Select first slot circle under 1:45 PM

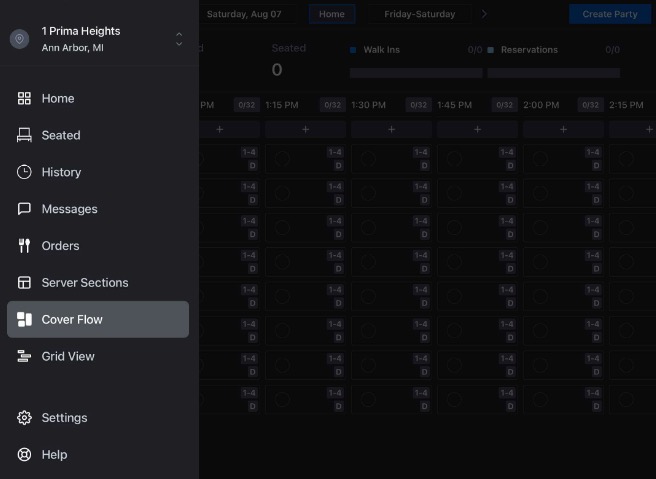click(454, 159)
